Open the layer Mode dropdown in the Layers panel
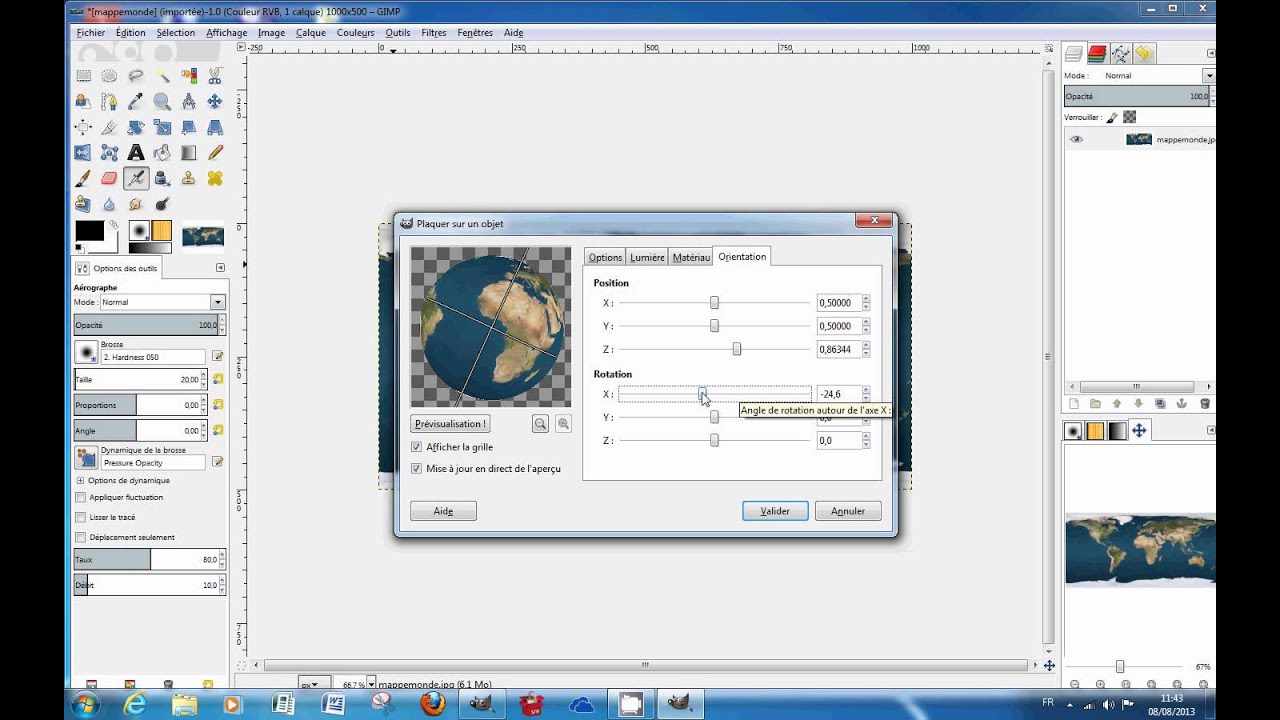 pos(1157,76)
